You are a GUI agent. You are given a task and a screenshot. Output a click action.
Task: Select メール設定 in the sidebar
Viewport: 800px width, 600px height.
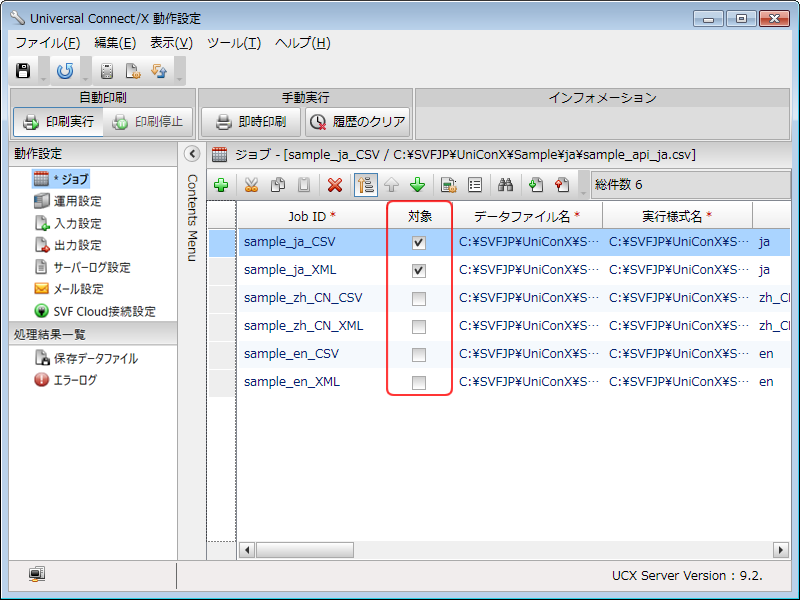click(x=68, y=289)
